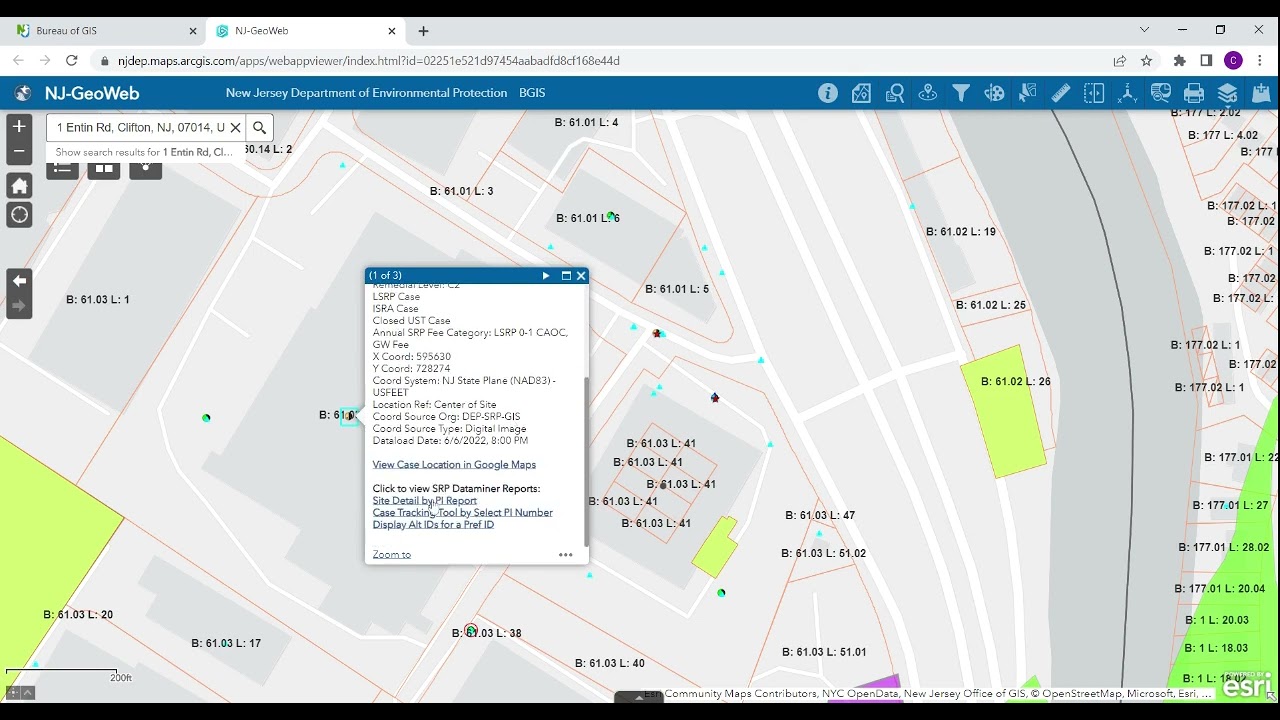The image size is (1280, 720).
Task: Show next feature in popup
Action: (x=546, y=276)
